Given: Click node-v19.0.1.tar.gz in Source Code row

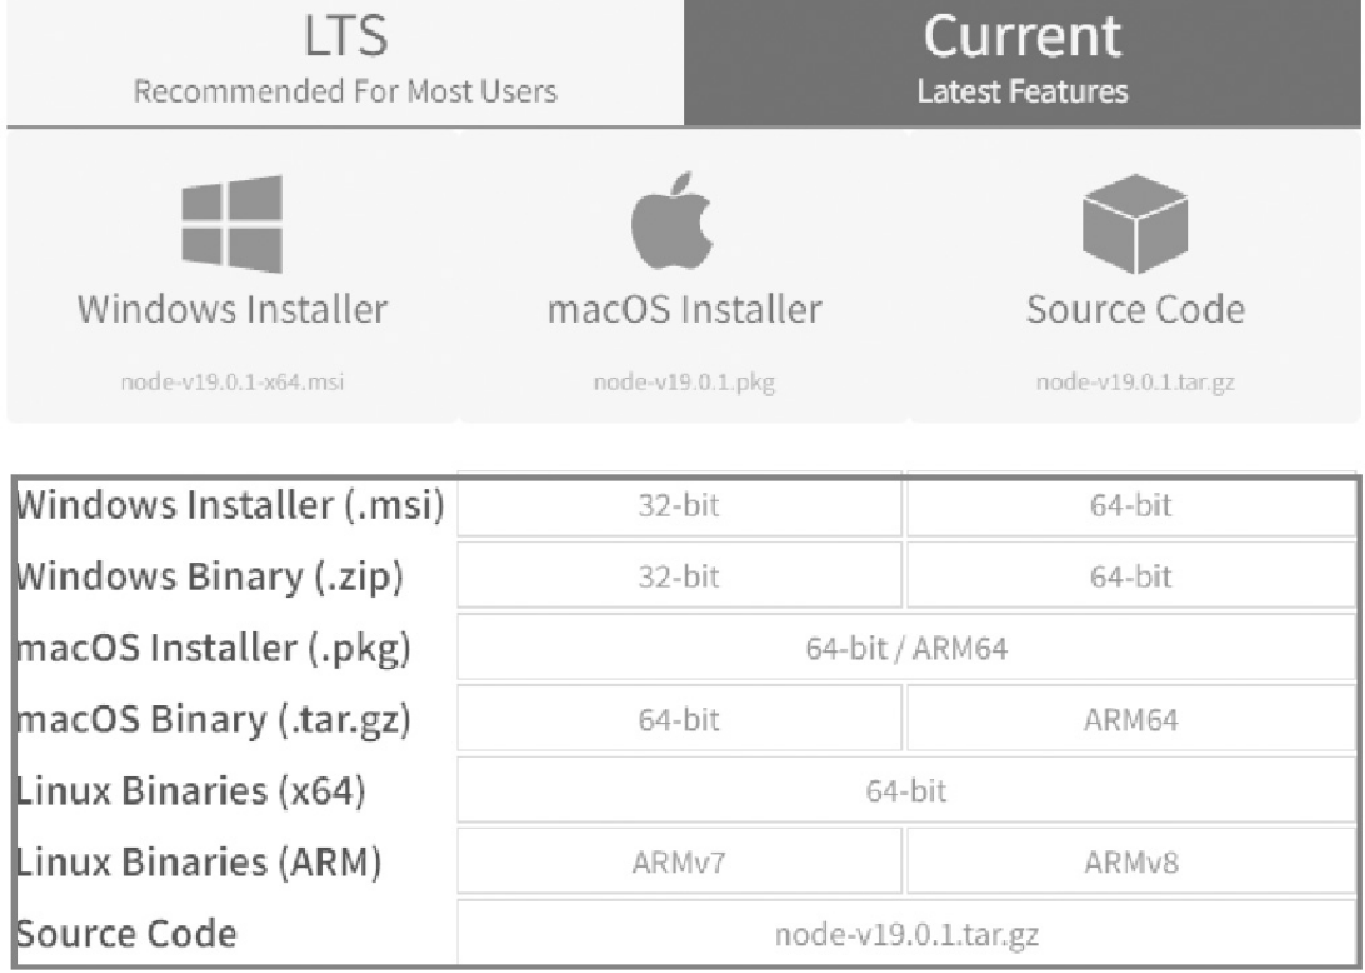Looking at the screenshot, I should [x=907, y=934].
